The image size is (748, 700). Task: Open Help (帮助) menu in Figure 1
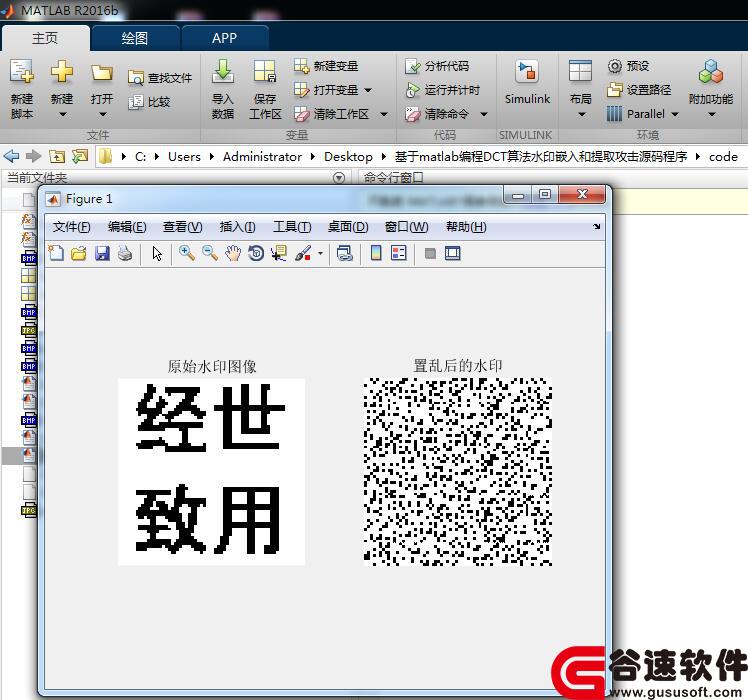pos(466,227)
